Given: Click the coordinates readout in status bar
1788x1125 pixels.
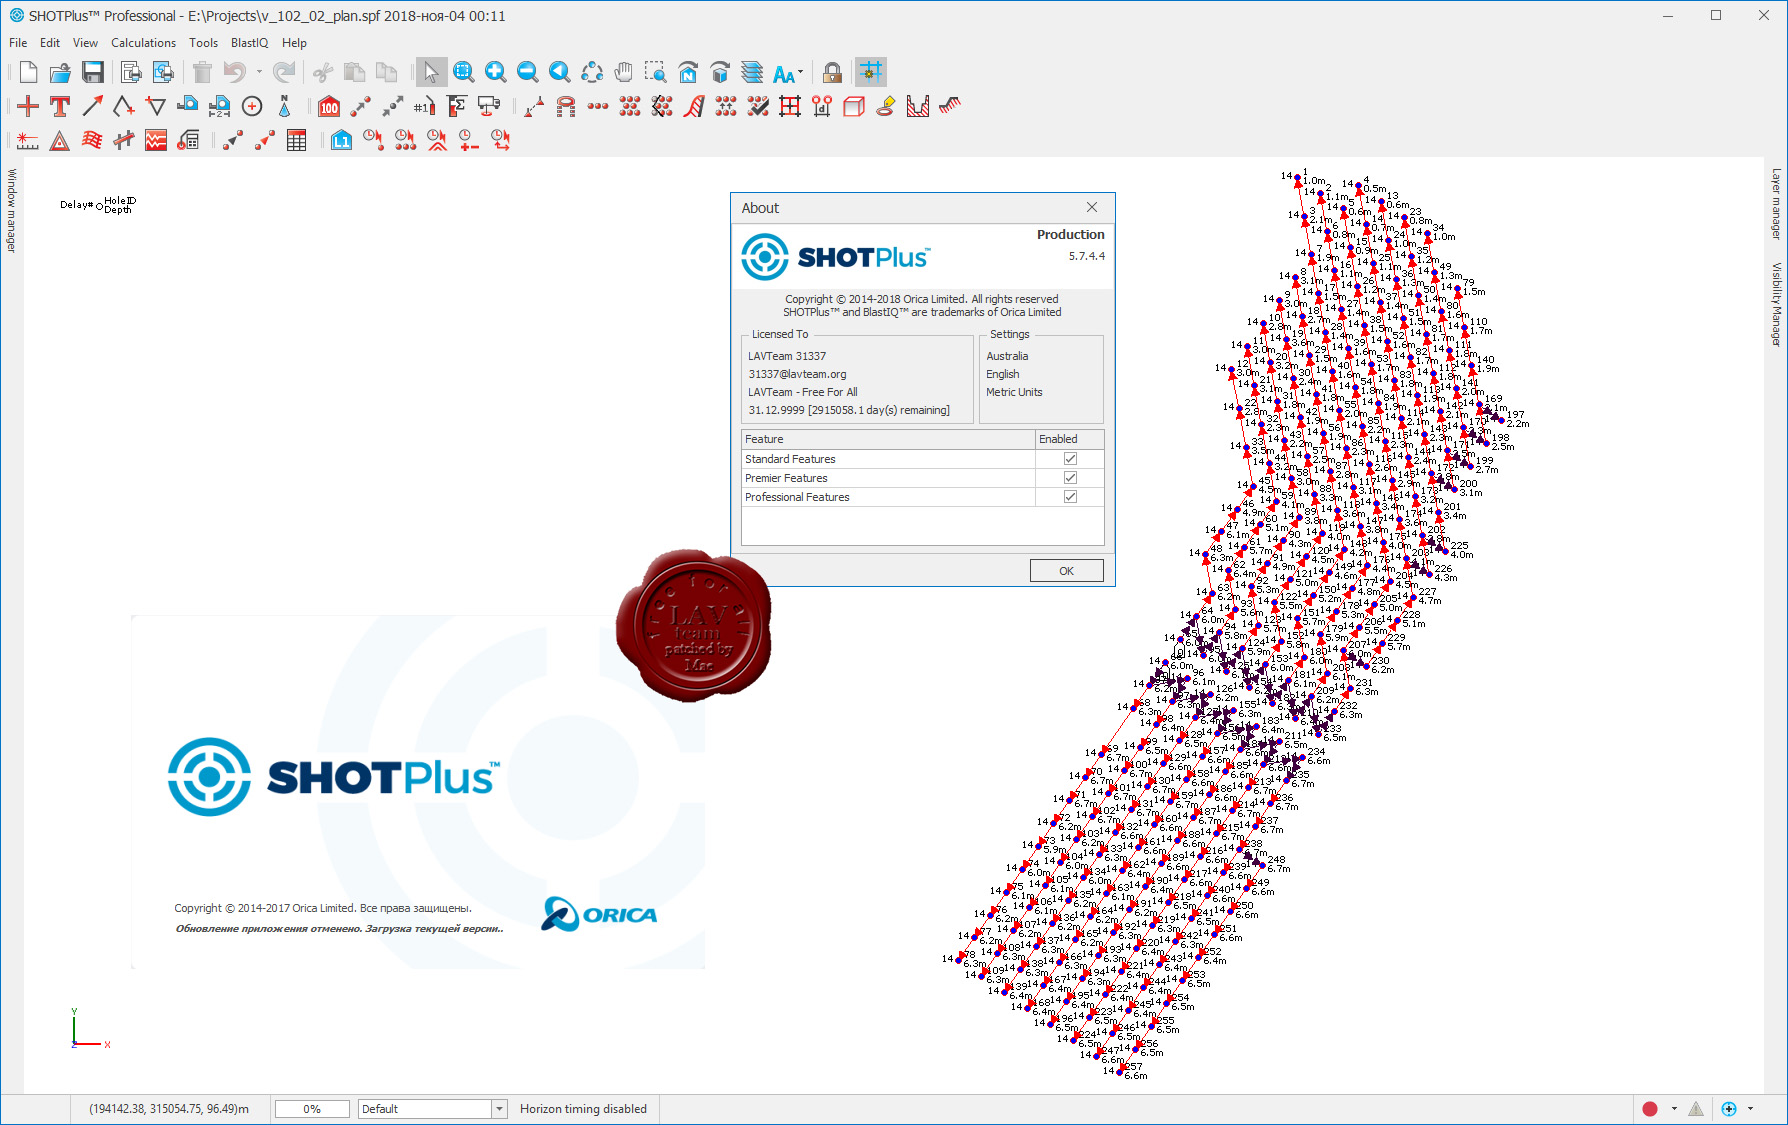Looking at the screenshot, I should point(169,1109).
